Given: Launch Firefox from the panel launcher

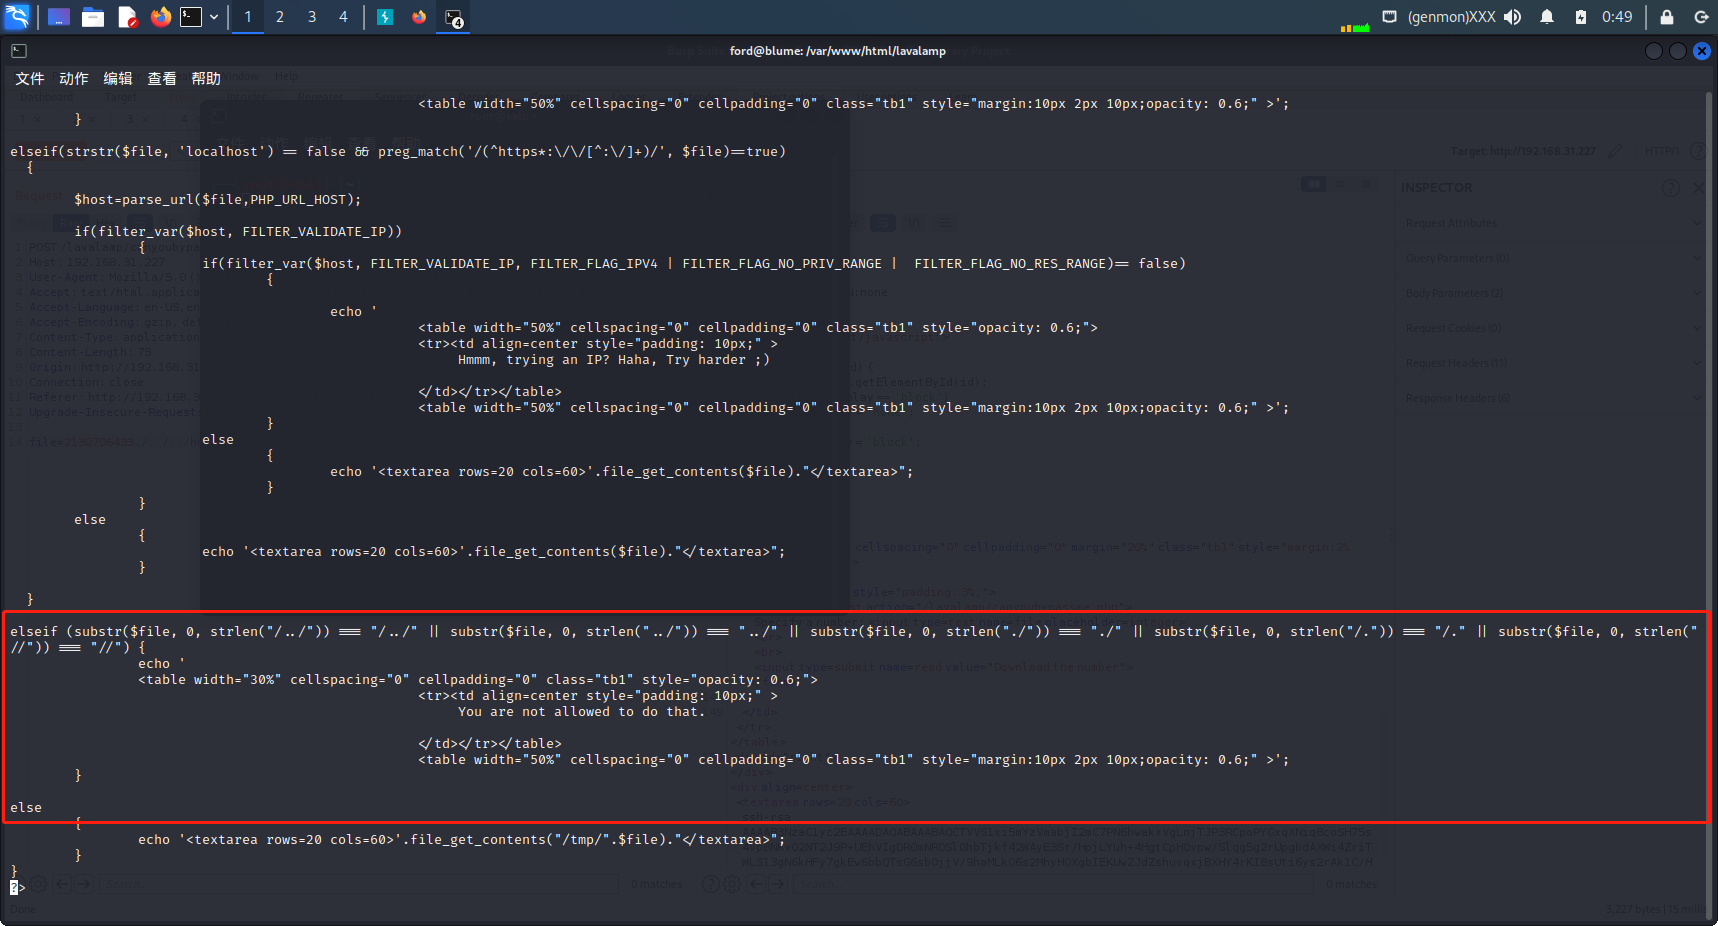Looking at the screenshot, I should (x=160, y=17).
